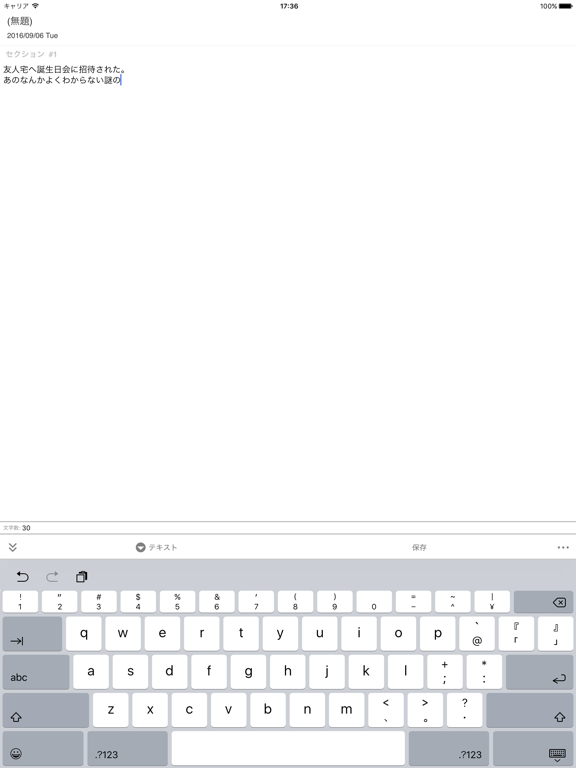Collapse keyboard using double-chevron icon

click(13, 547)
